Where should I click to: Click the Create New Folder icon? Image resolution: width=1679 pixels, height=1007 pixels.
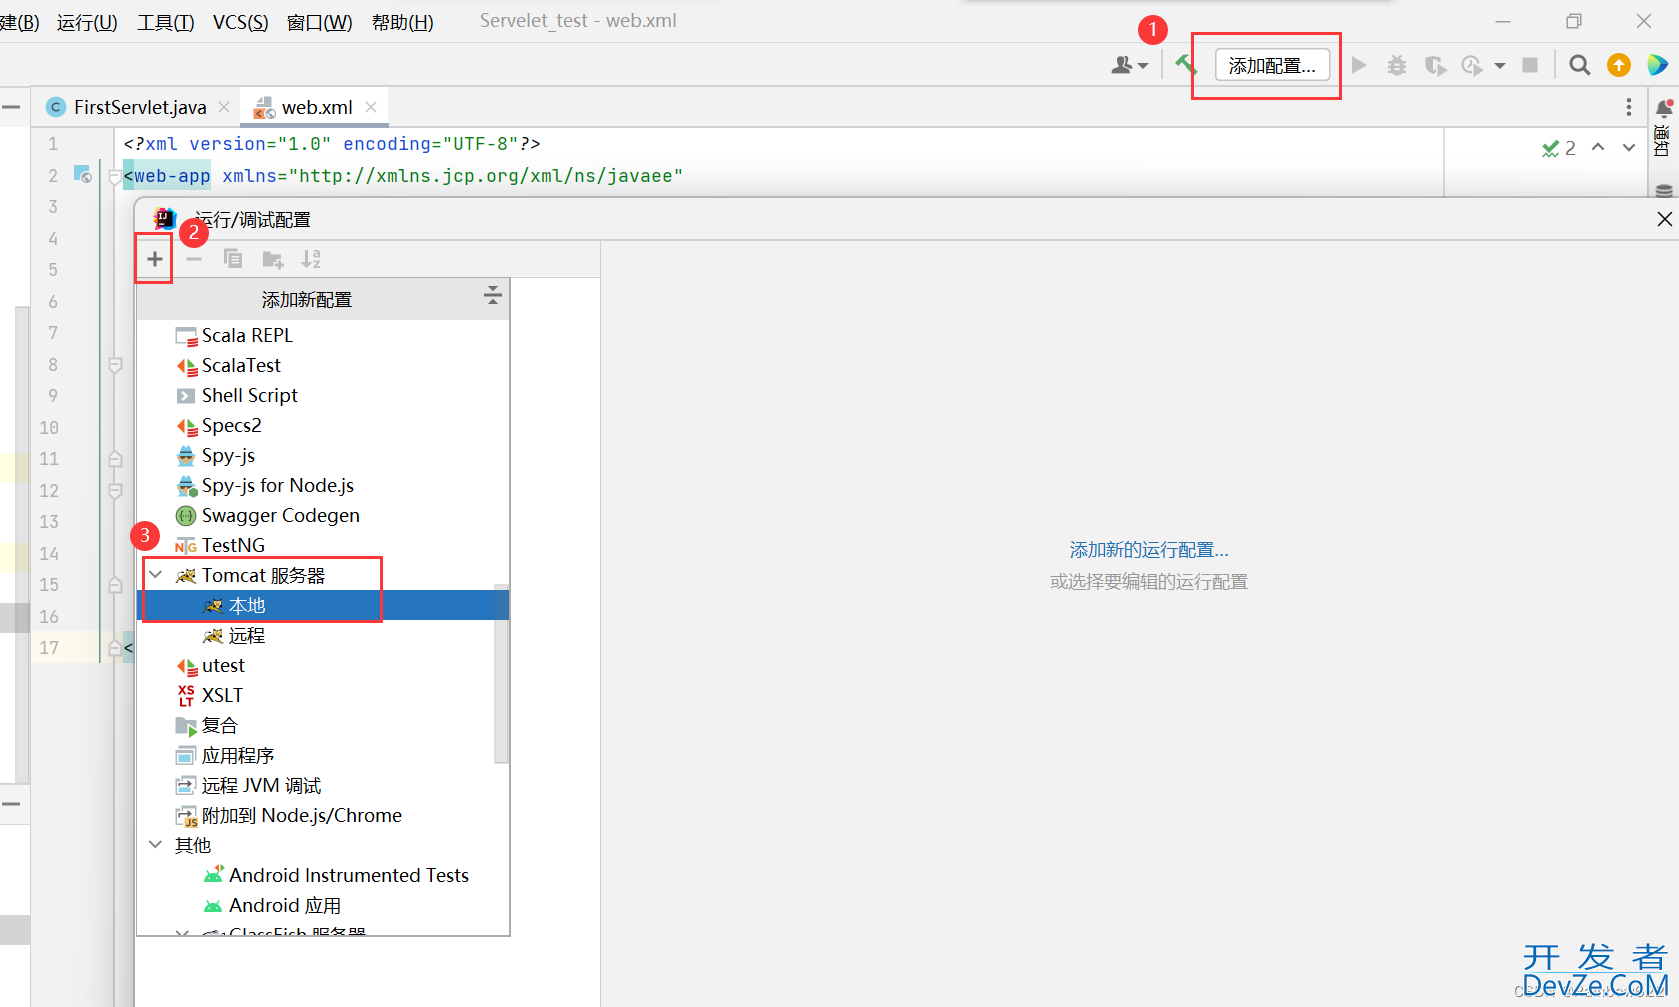coord(272,259)
